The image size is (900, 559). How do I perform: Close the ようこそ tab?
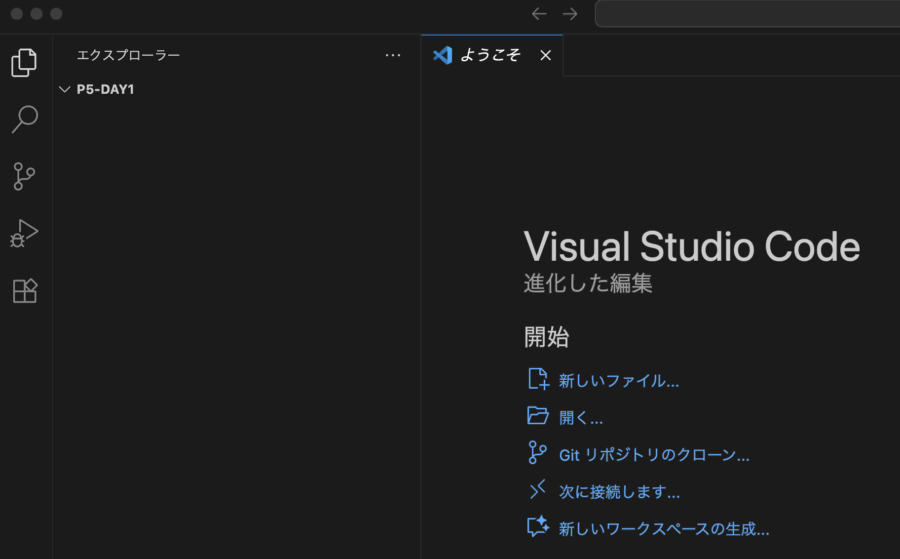pyautogui.click(x=545, y=55)
